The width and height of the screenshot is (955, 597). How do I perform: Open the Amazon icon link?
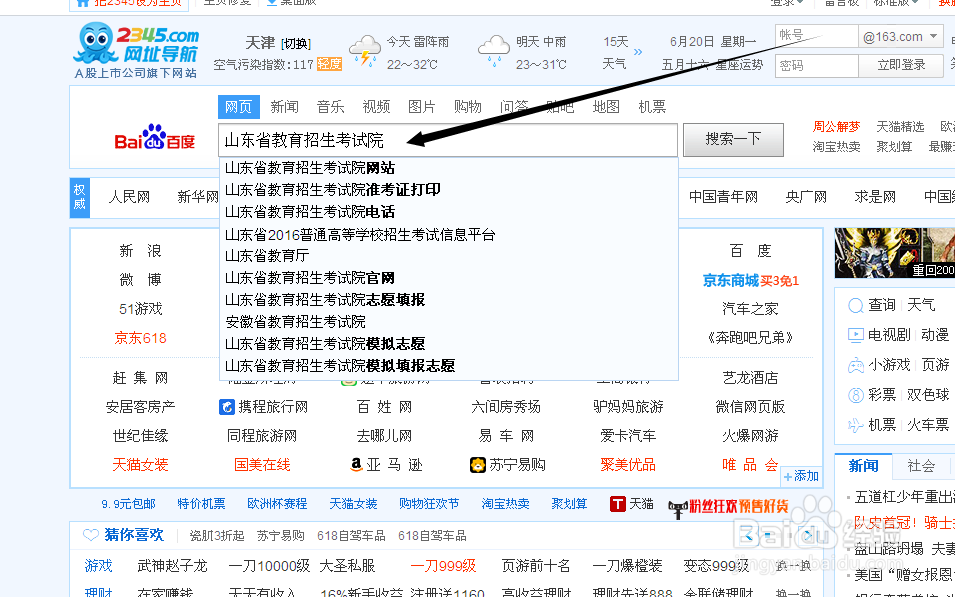coord(356,465)
